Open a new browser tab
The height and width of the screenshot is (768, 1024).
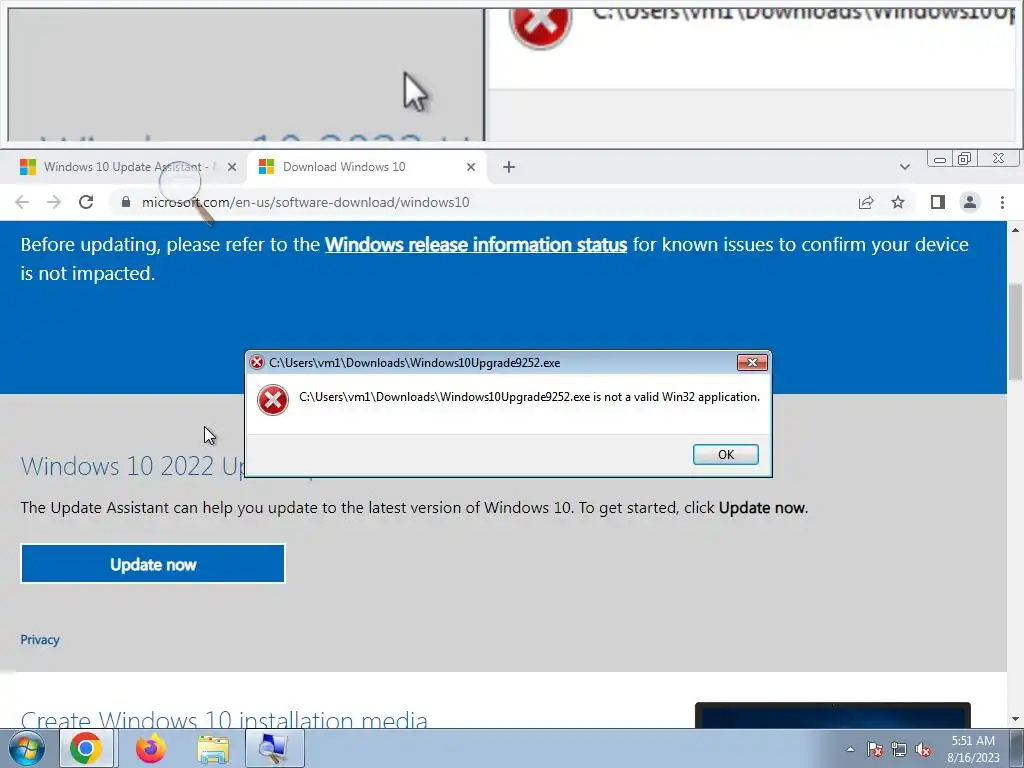tap(509, 167)
